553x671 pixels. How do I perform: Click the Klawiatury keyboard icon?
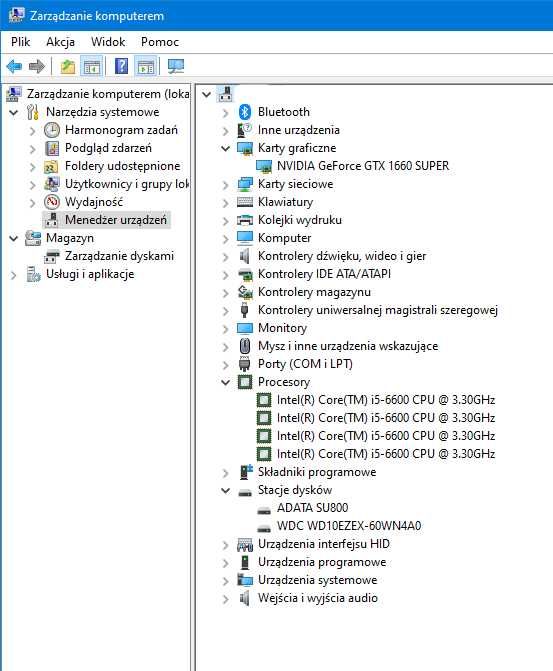pyautogui.click(x=245, y=202)
